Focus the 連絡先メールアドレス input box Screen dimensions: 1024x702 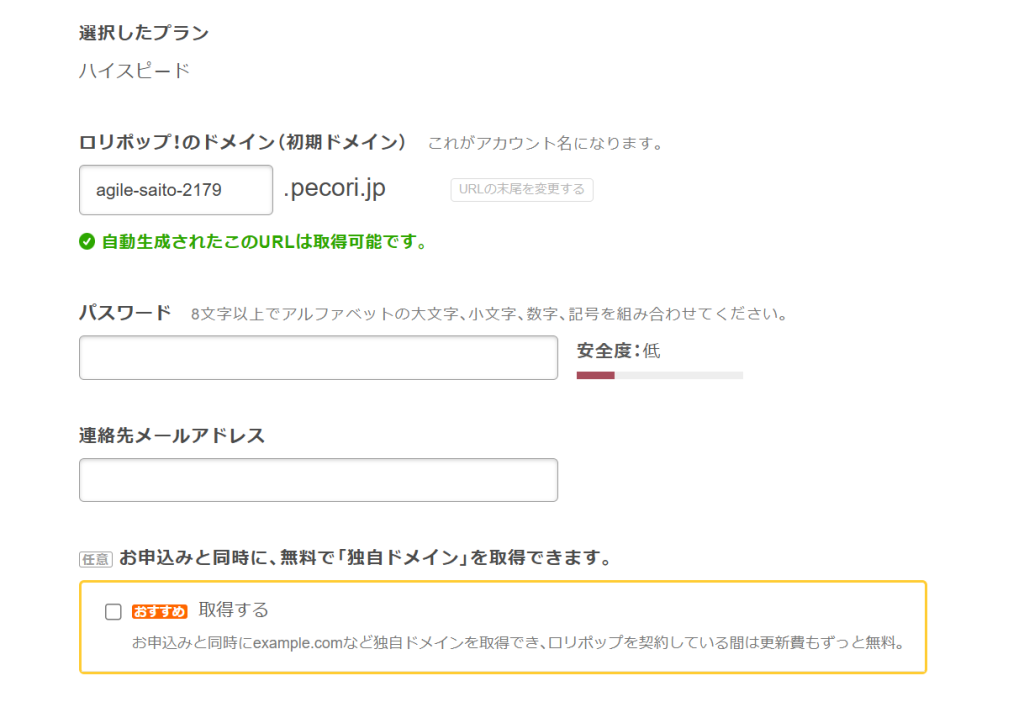(318, 480)
